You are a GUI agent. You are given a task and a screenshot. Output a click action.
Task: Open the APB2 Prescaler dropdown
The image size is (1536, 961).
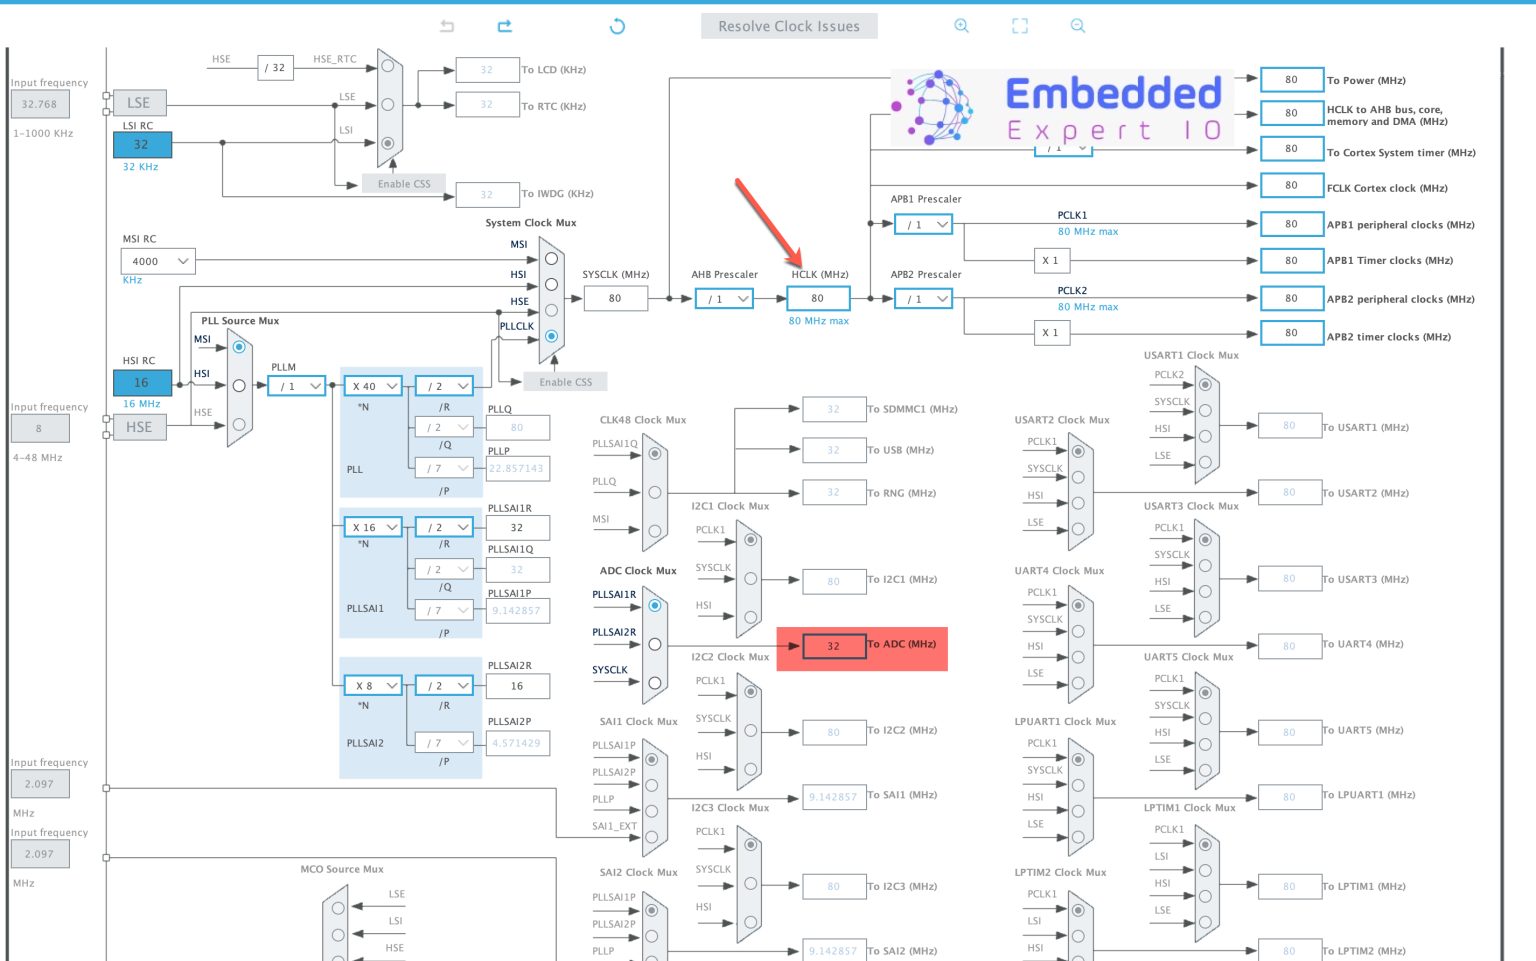coord(922,298)
